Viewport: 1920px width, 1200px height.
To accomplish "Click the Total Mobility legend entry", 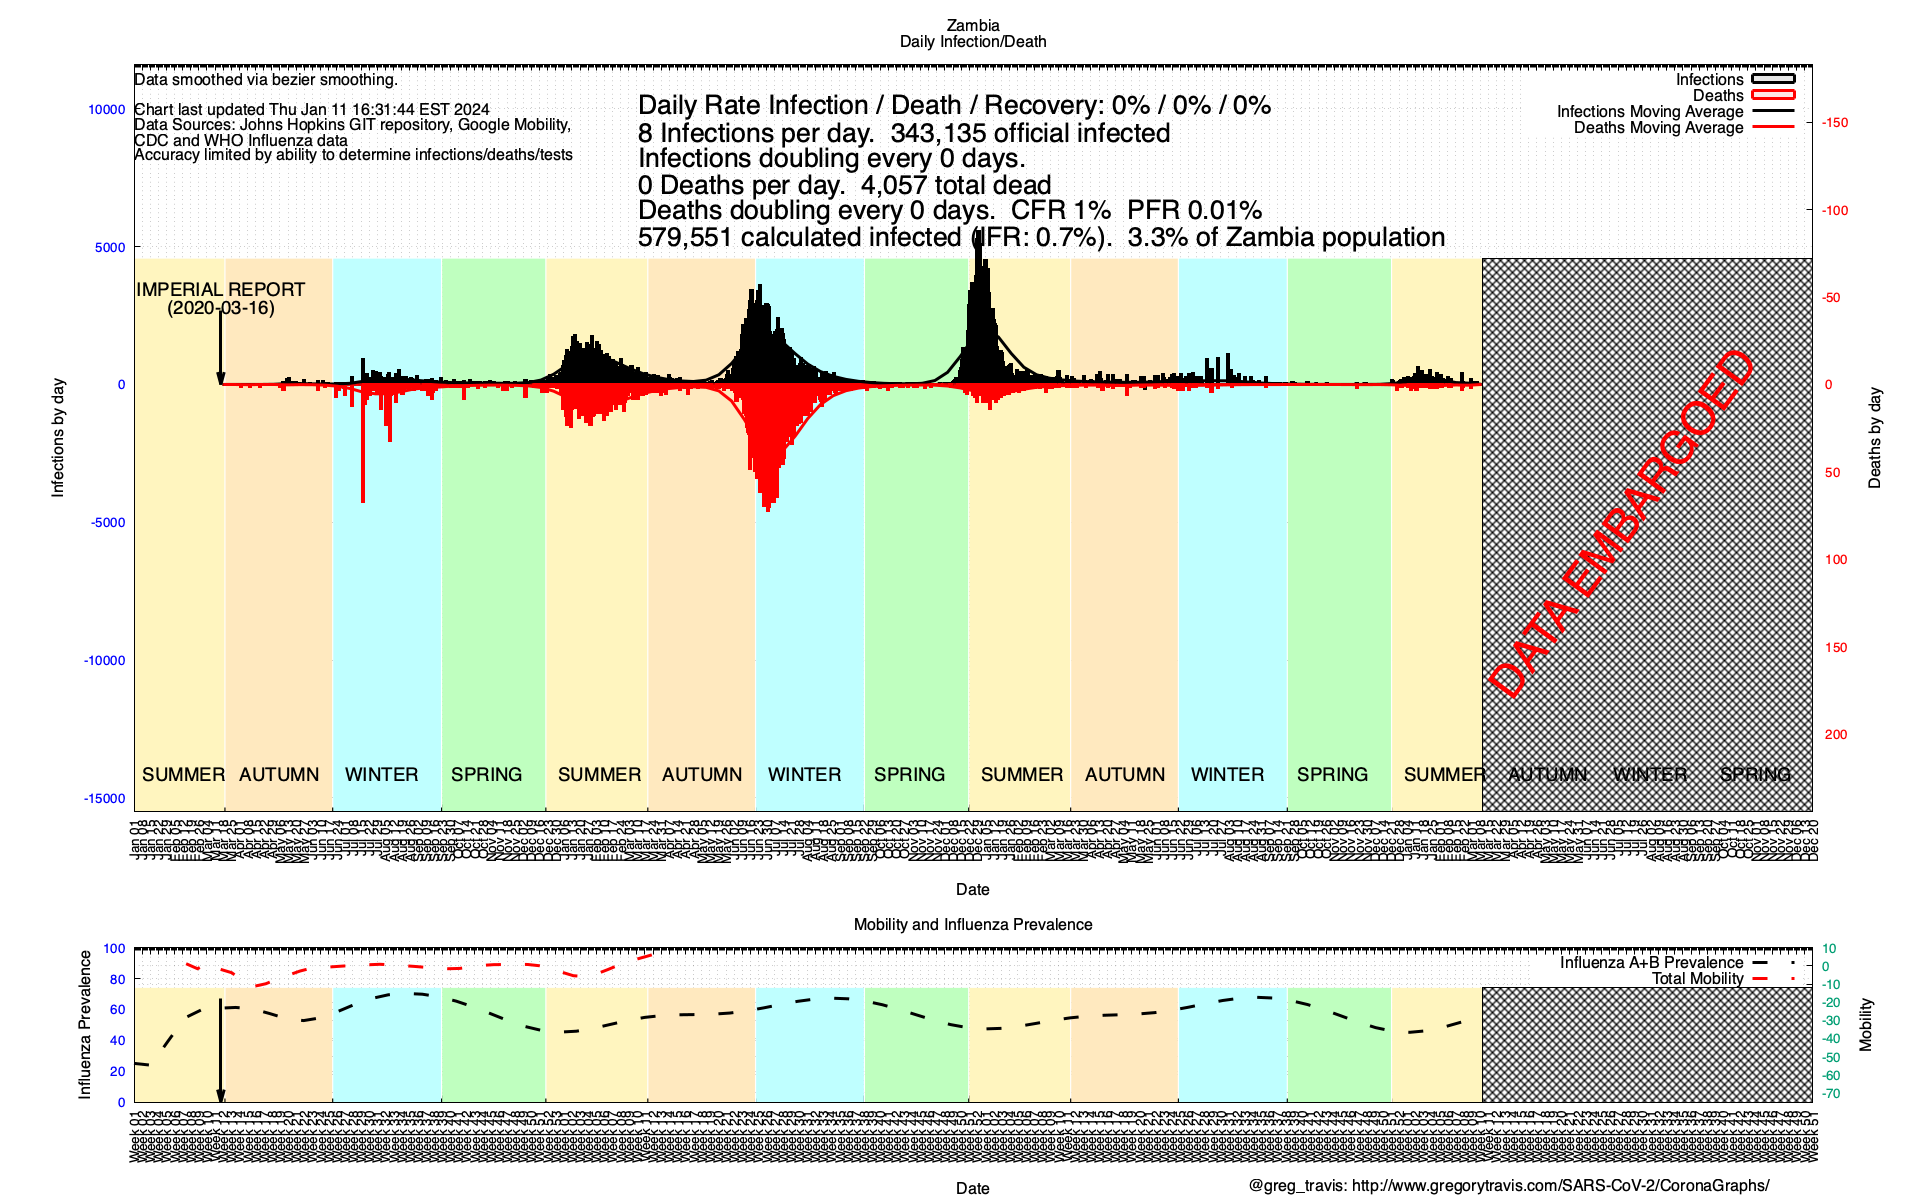I will coord(1697,979).
